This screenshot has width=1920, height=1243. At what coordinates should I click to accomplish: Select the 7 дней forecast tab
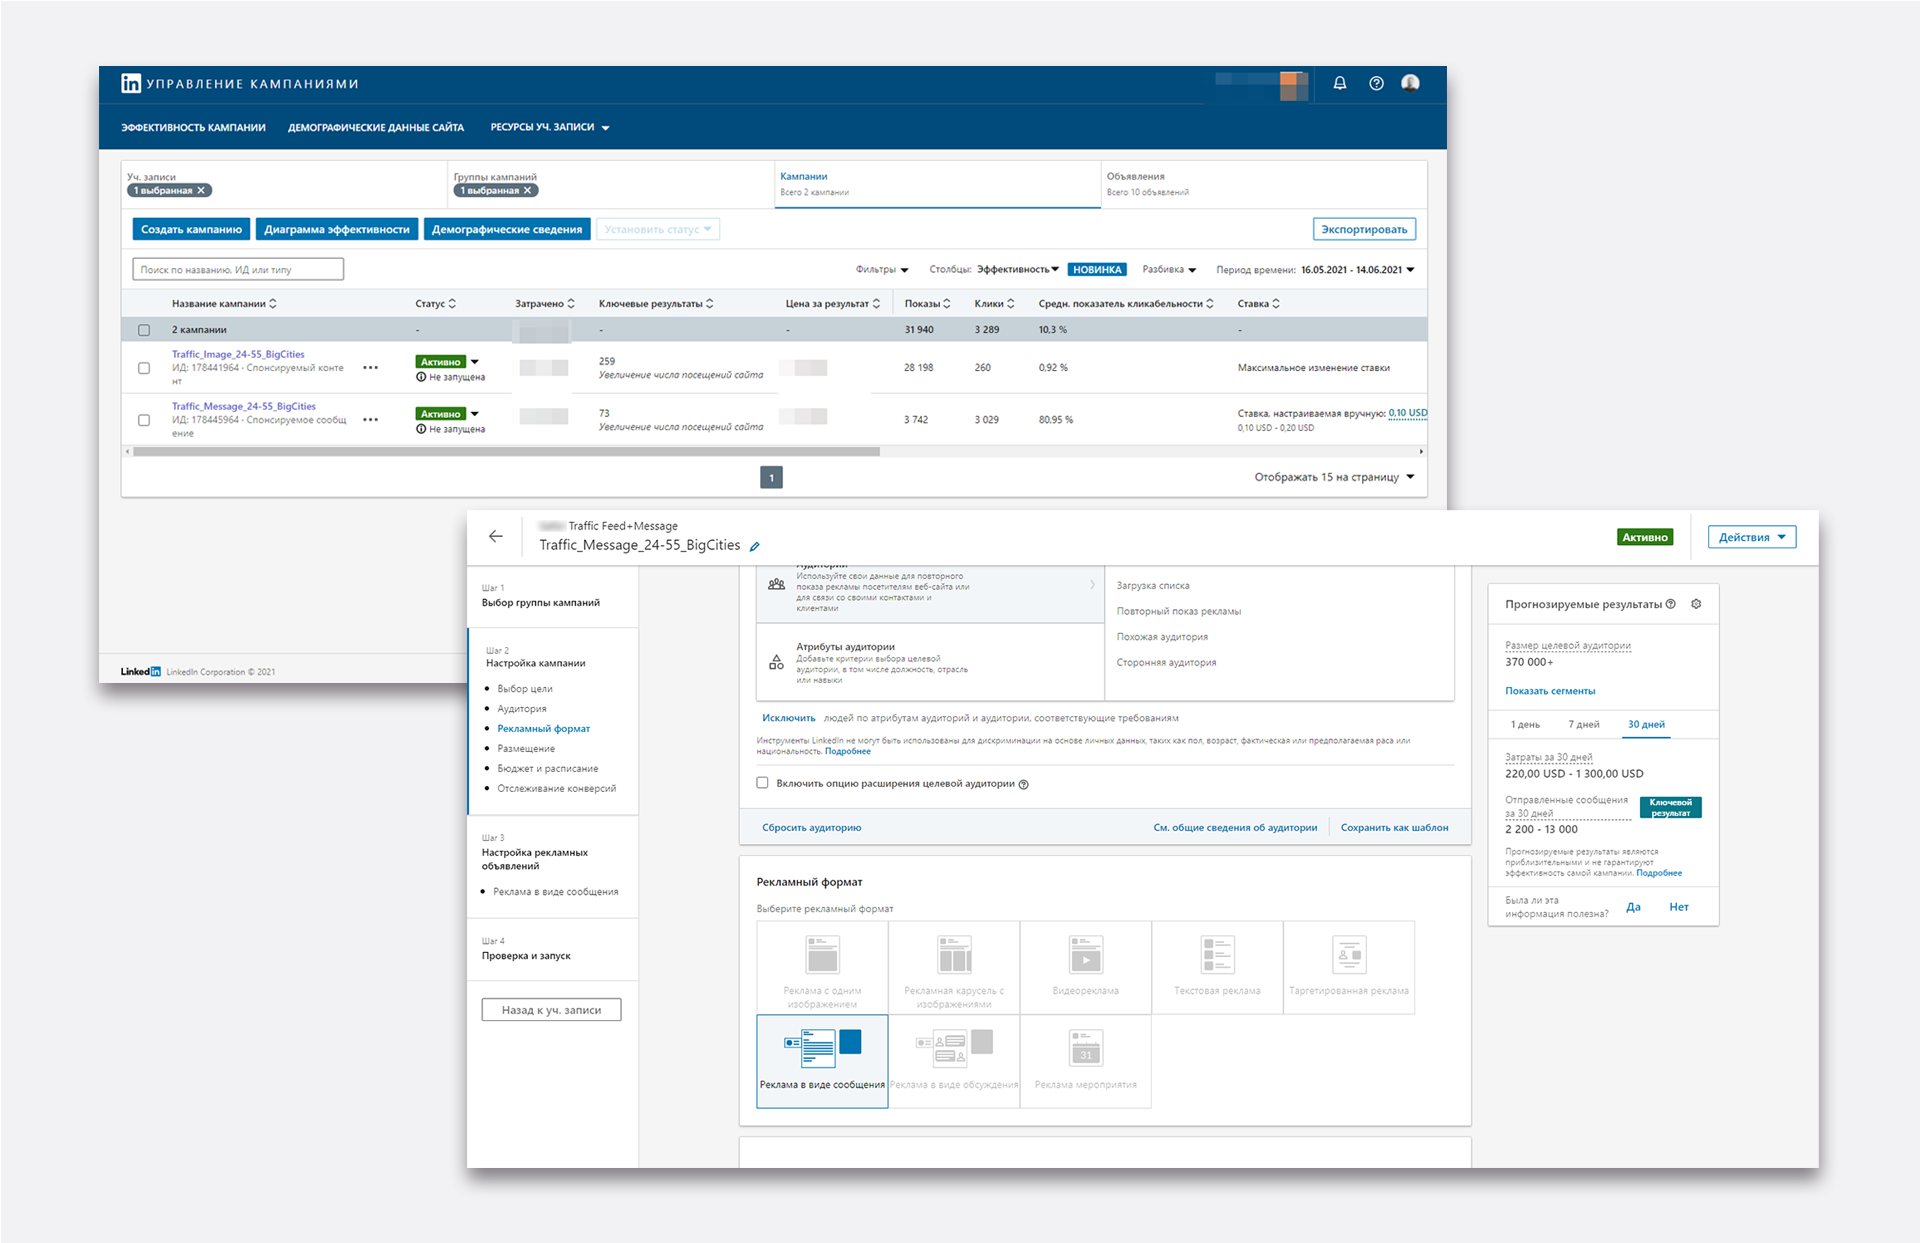coord(1583,724)
